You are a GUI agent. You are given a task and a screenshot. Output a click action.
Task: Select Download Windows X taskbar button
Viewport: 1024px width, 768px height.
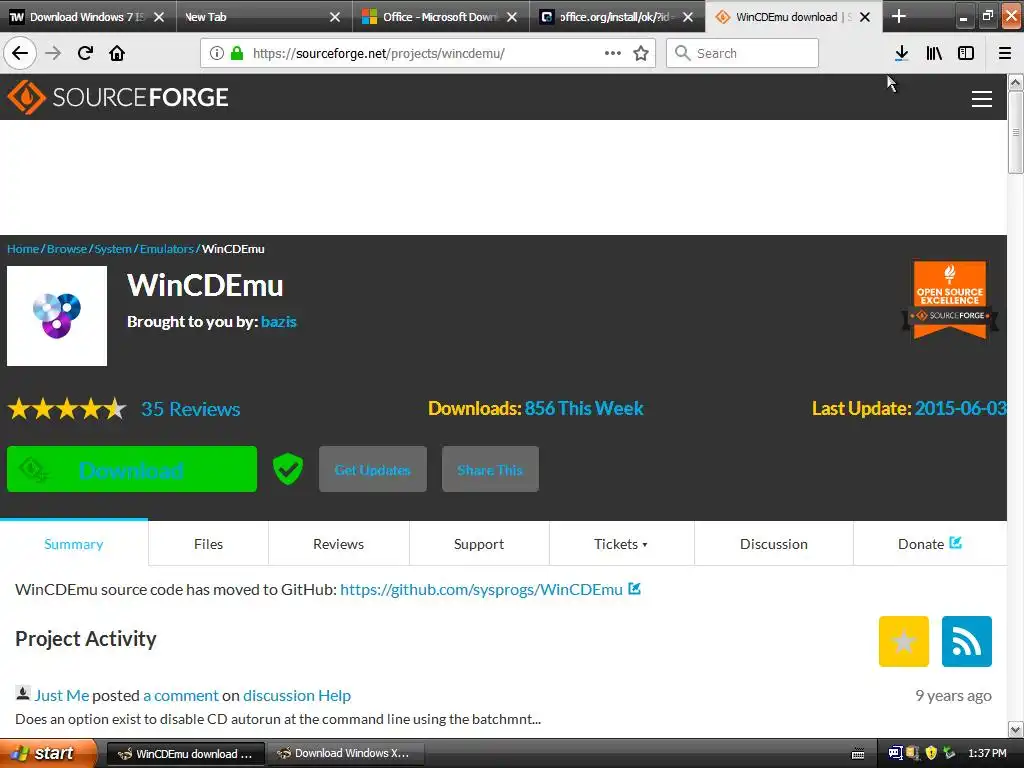(346, 754)
